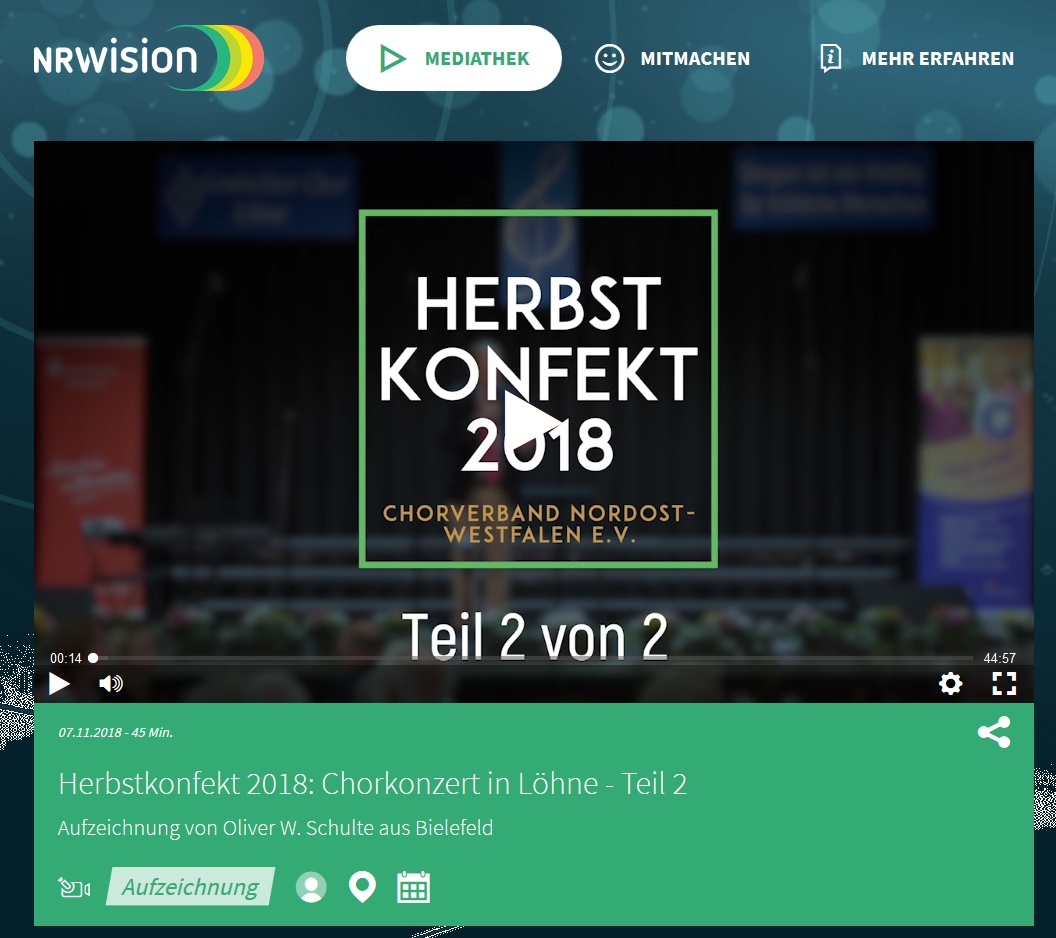Click the camera recording format icon
The height and width of the screenshot is (938, 1056).
click(x=74, y=887)
